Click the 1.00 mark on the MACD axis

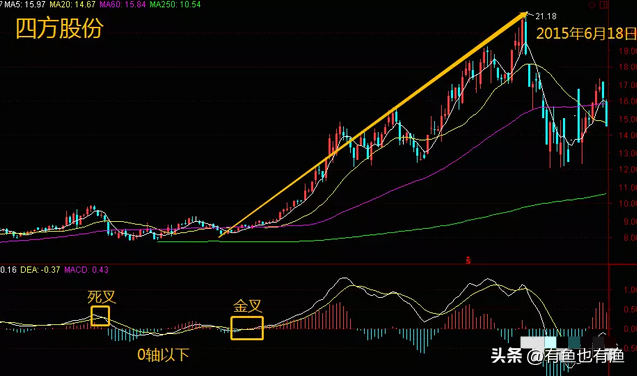[x=630, y=290]
